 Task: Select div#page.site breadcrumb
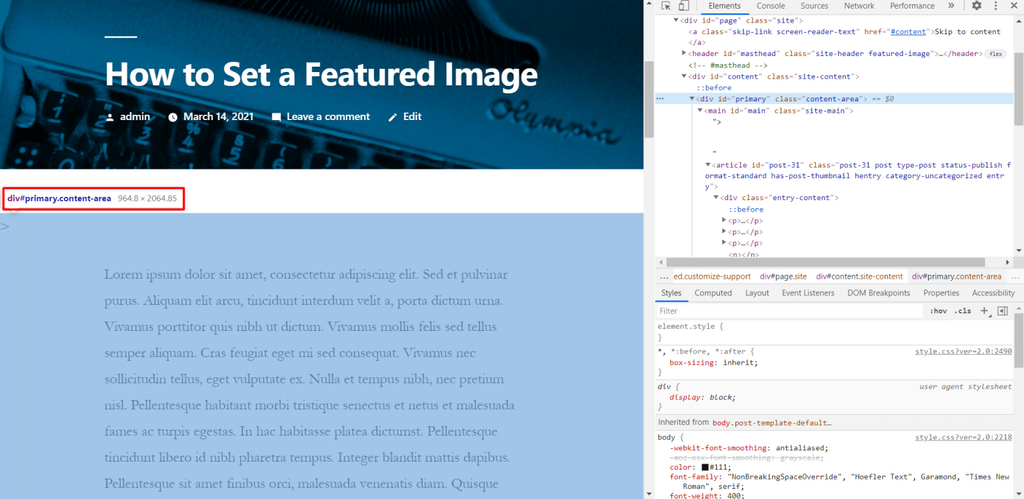[784, 276]
